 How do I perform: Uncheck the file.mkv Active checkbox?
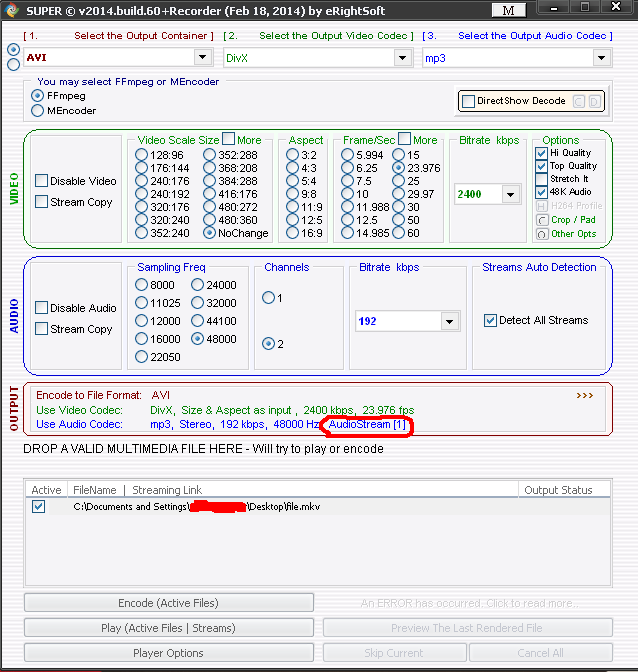pos(39,507)
